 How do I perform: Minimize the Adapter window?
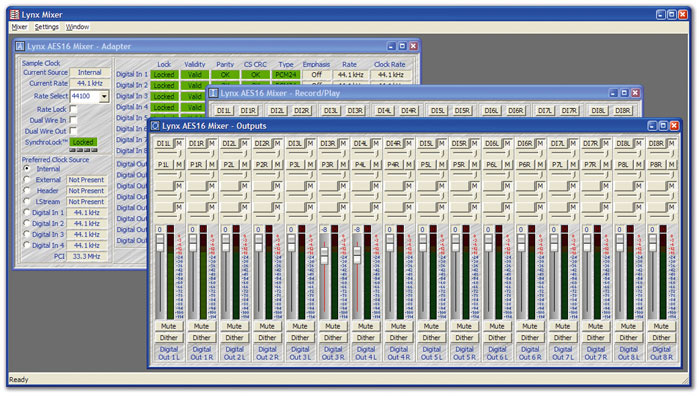tap(392, 46)
